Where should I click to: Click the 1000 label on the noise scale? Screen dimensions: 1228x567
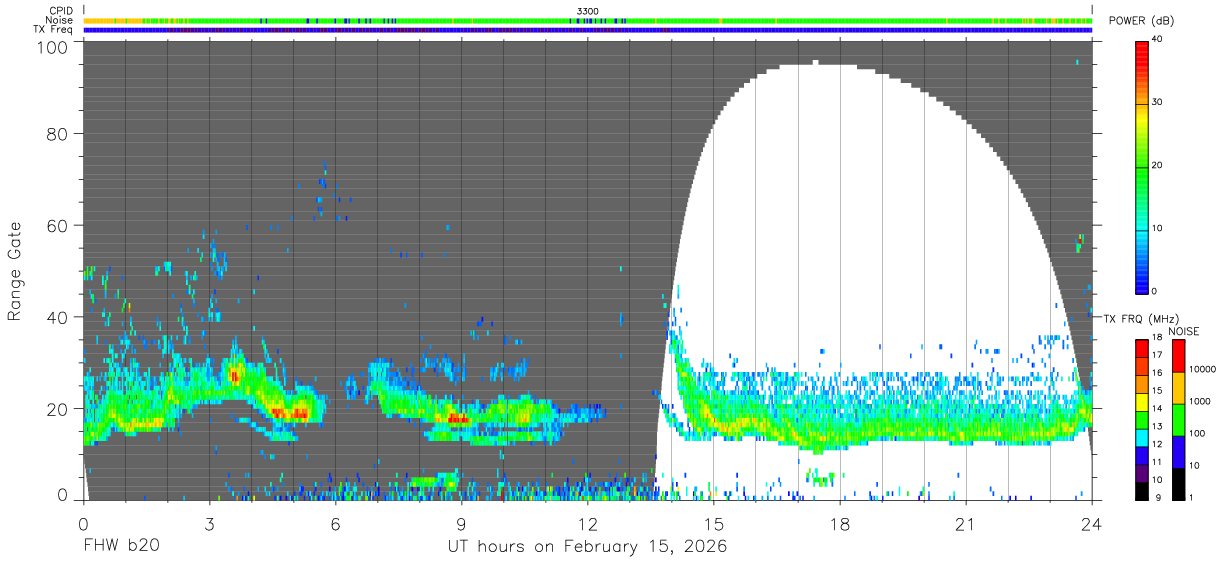pyautogui.click(x=1199, y=401)
